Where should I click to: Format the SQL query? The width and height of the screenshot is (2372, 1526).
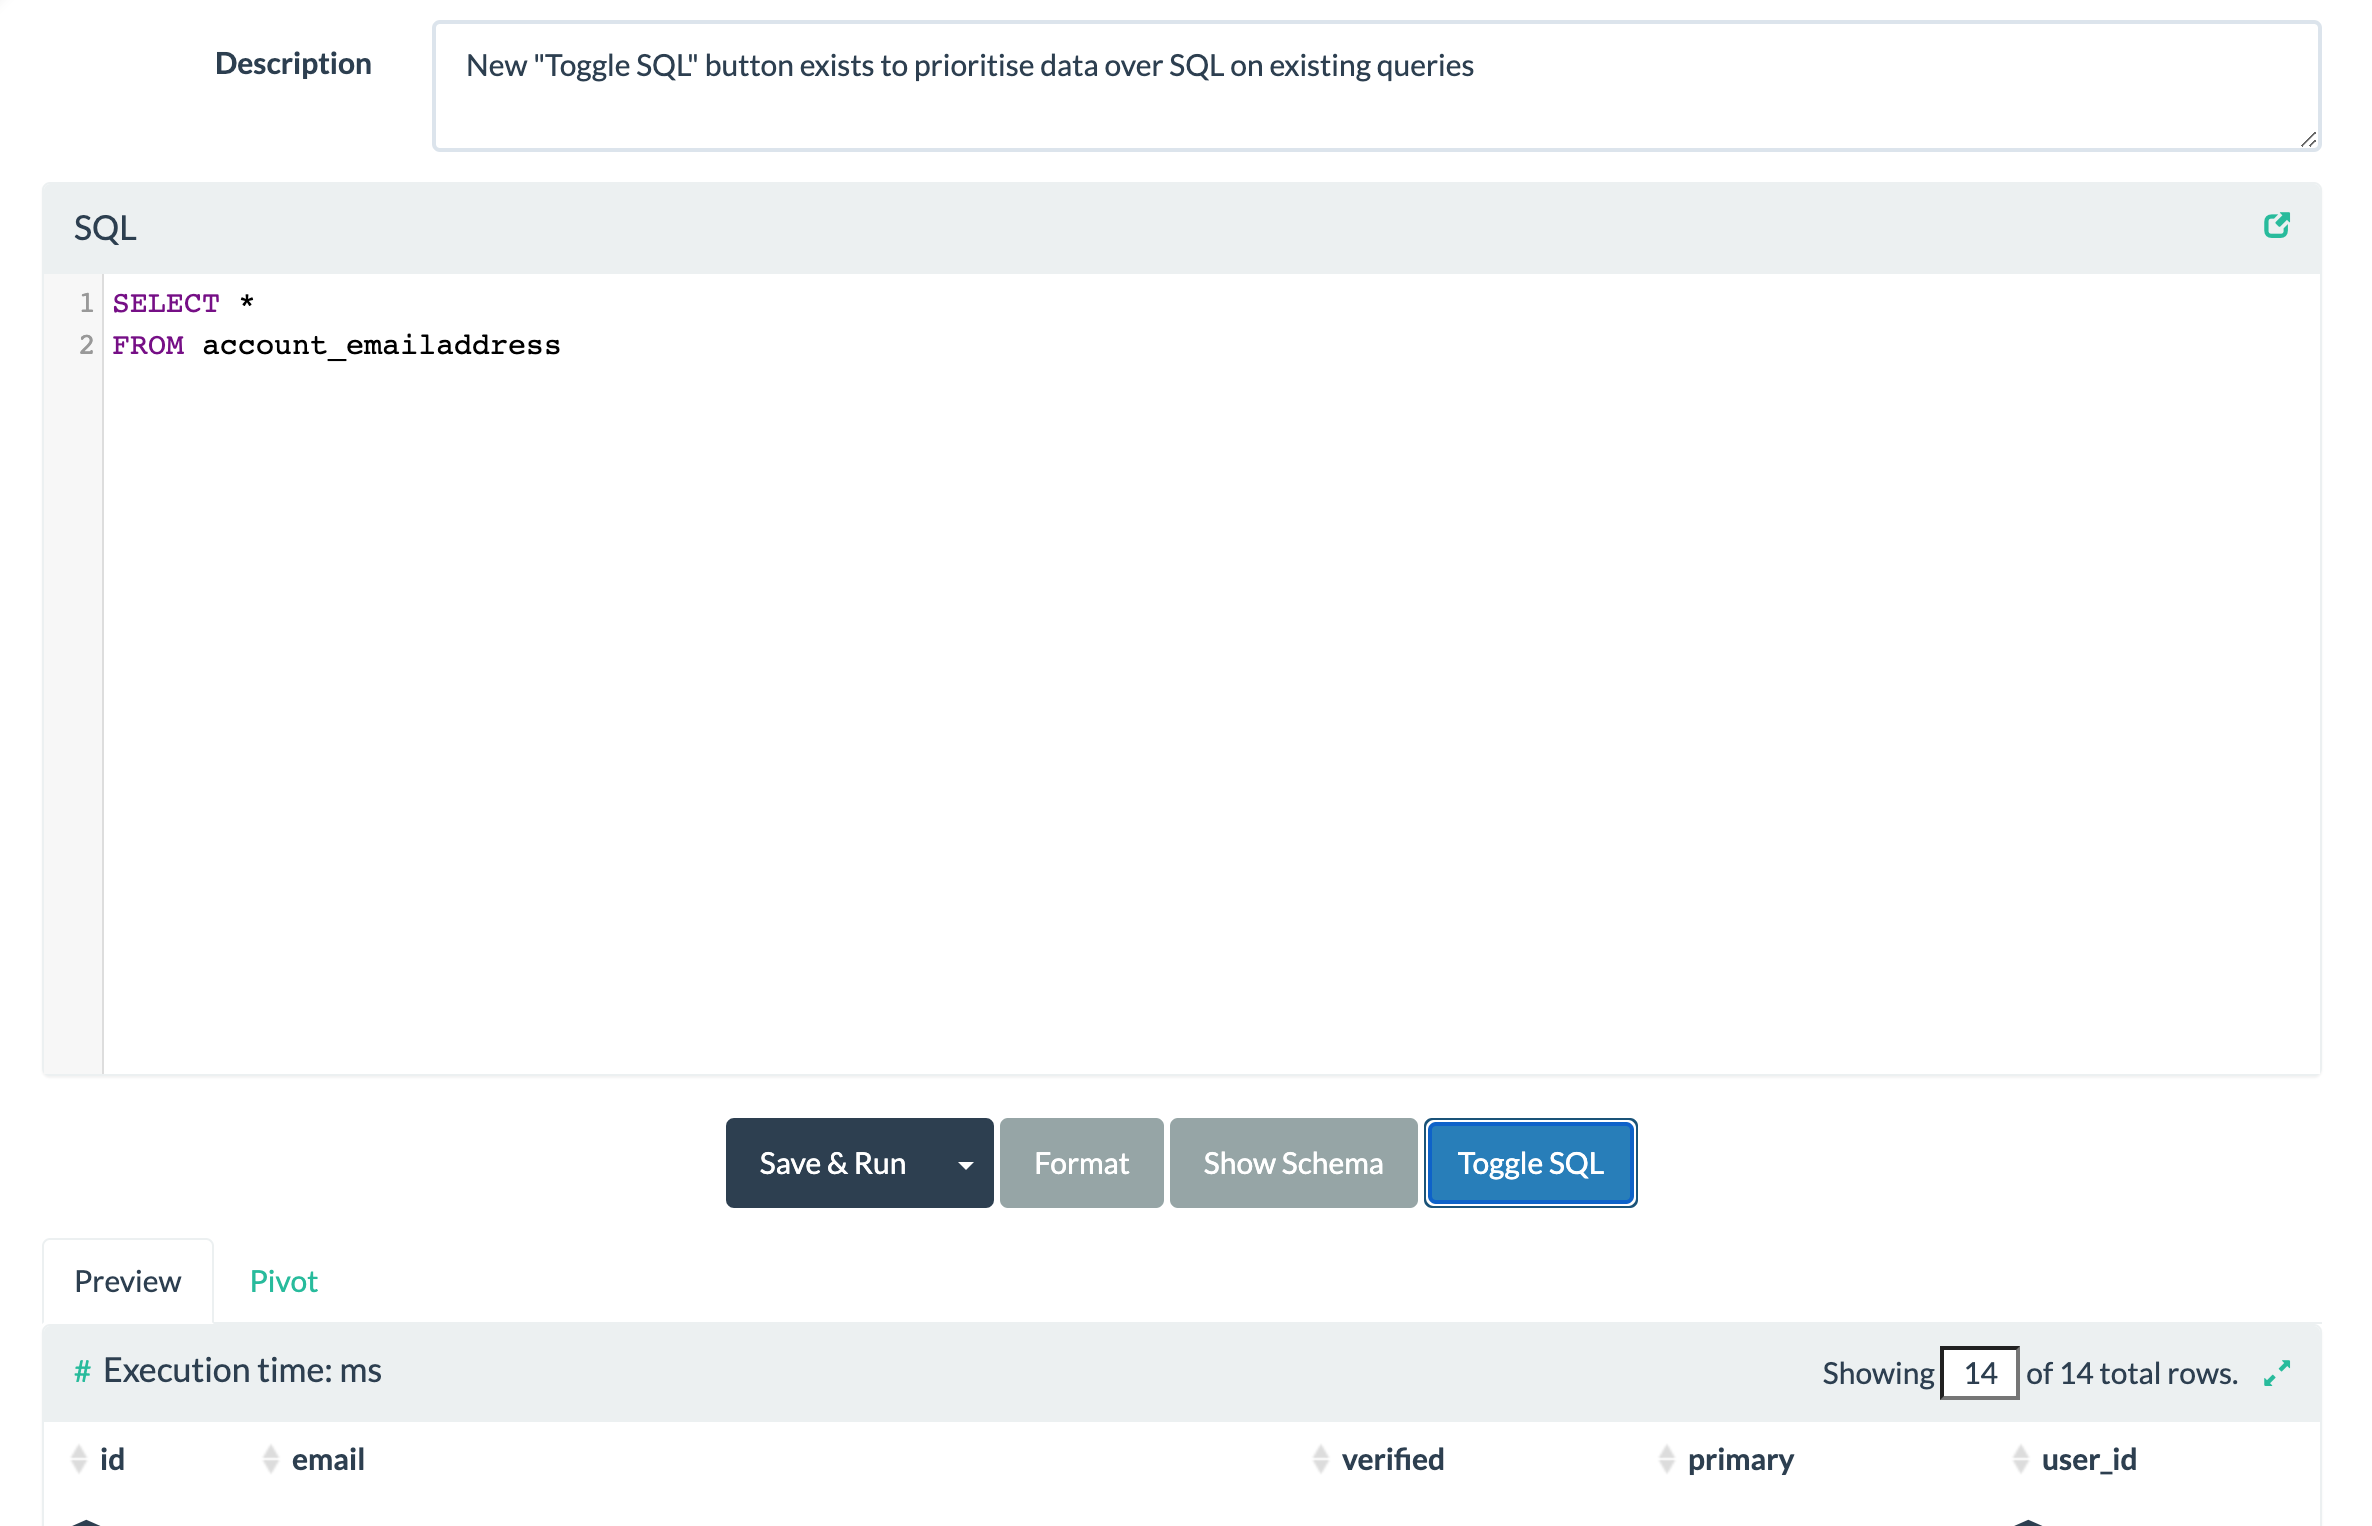click(1081, 1162)
